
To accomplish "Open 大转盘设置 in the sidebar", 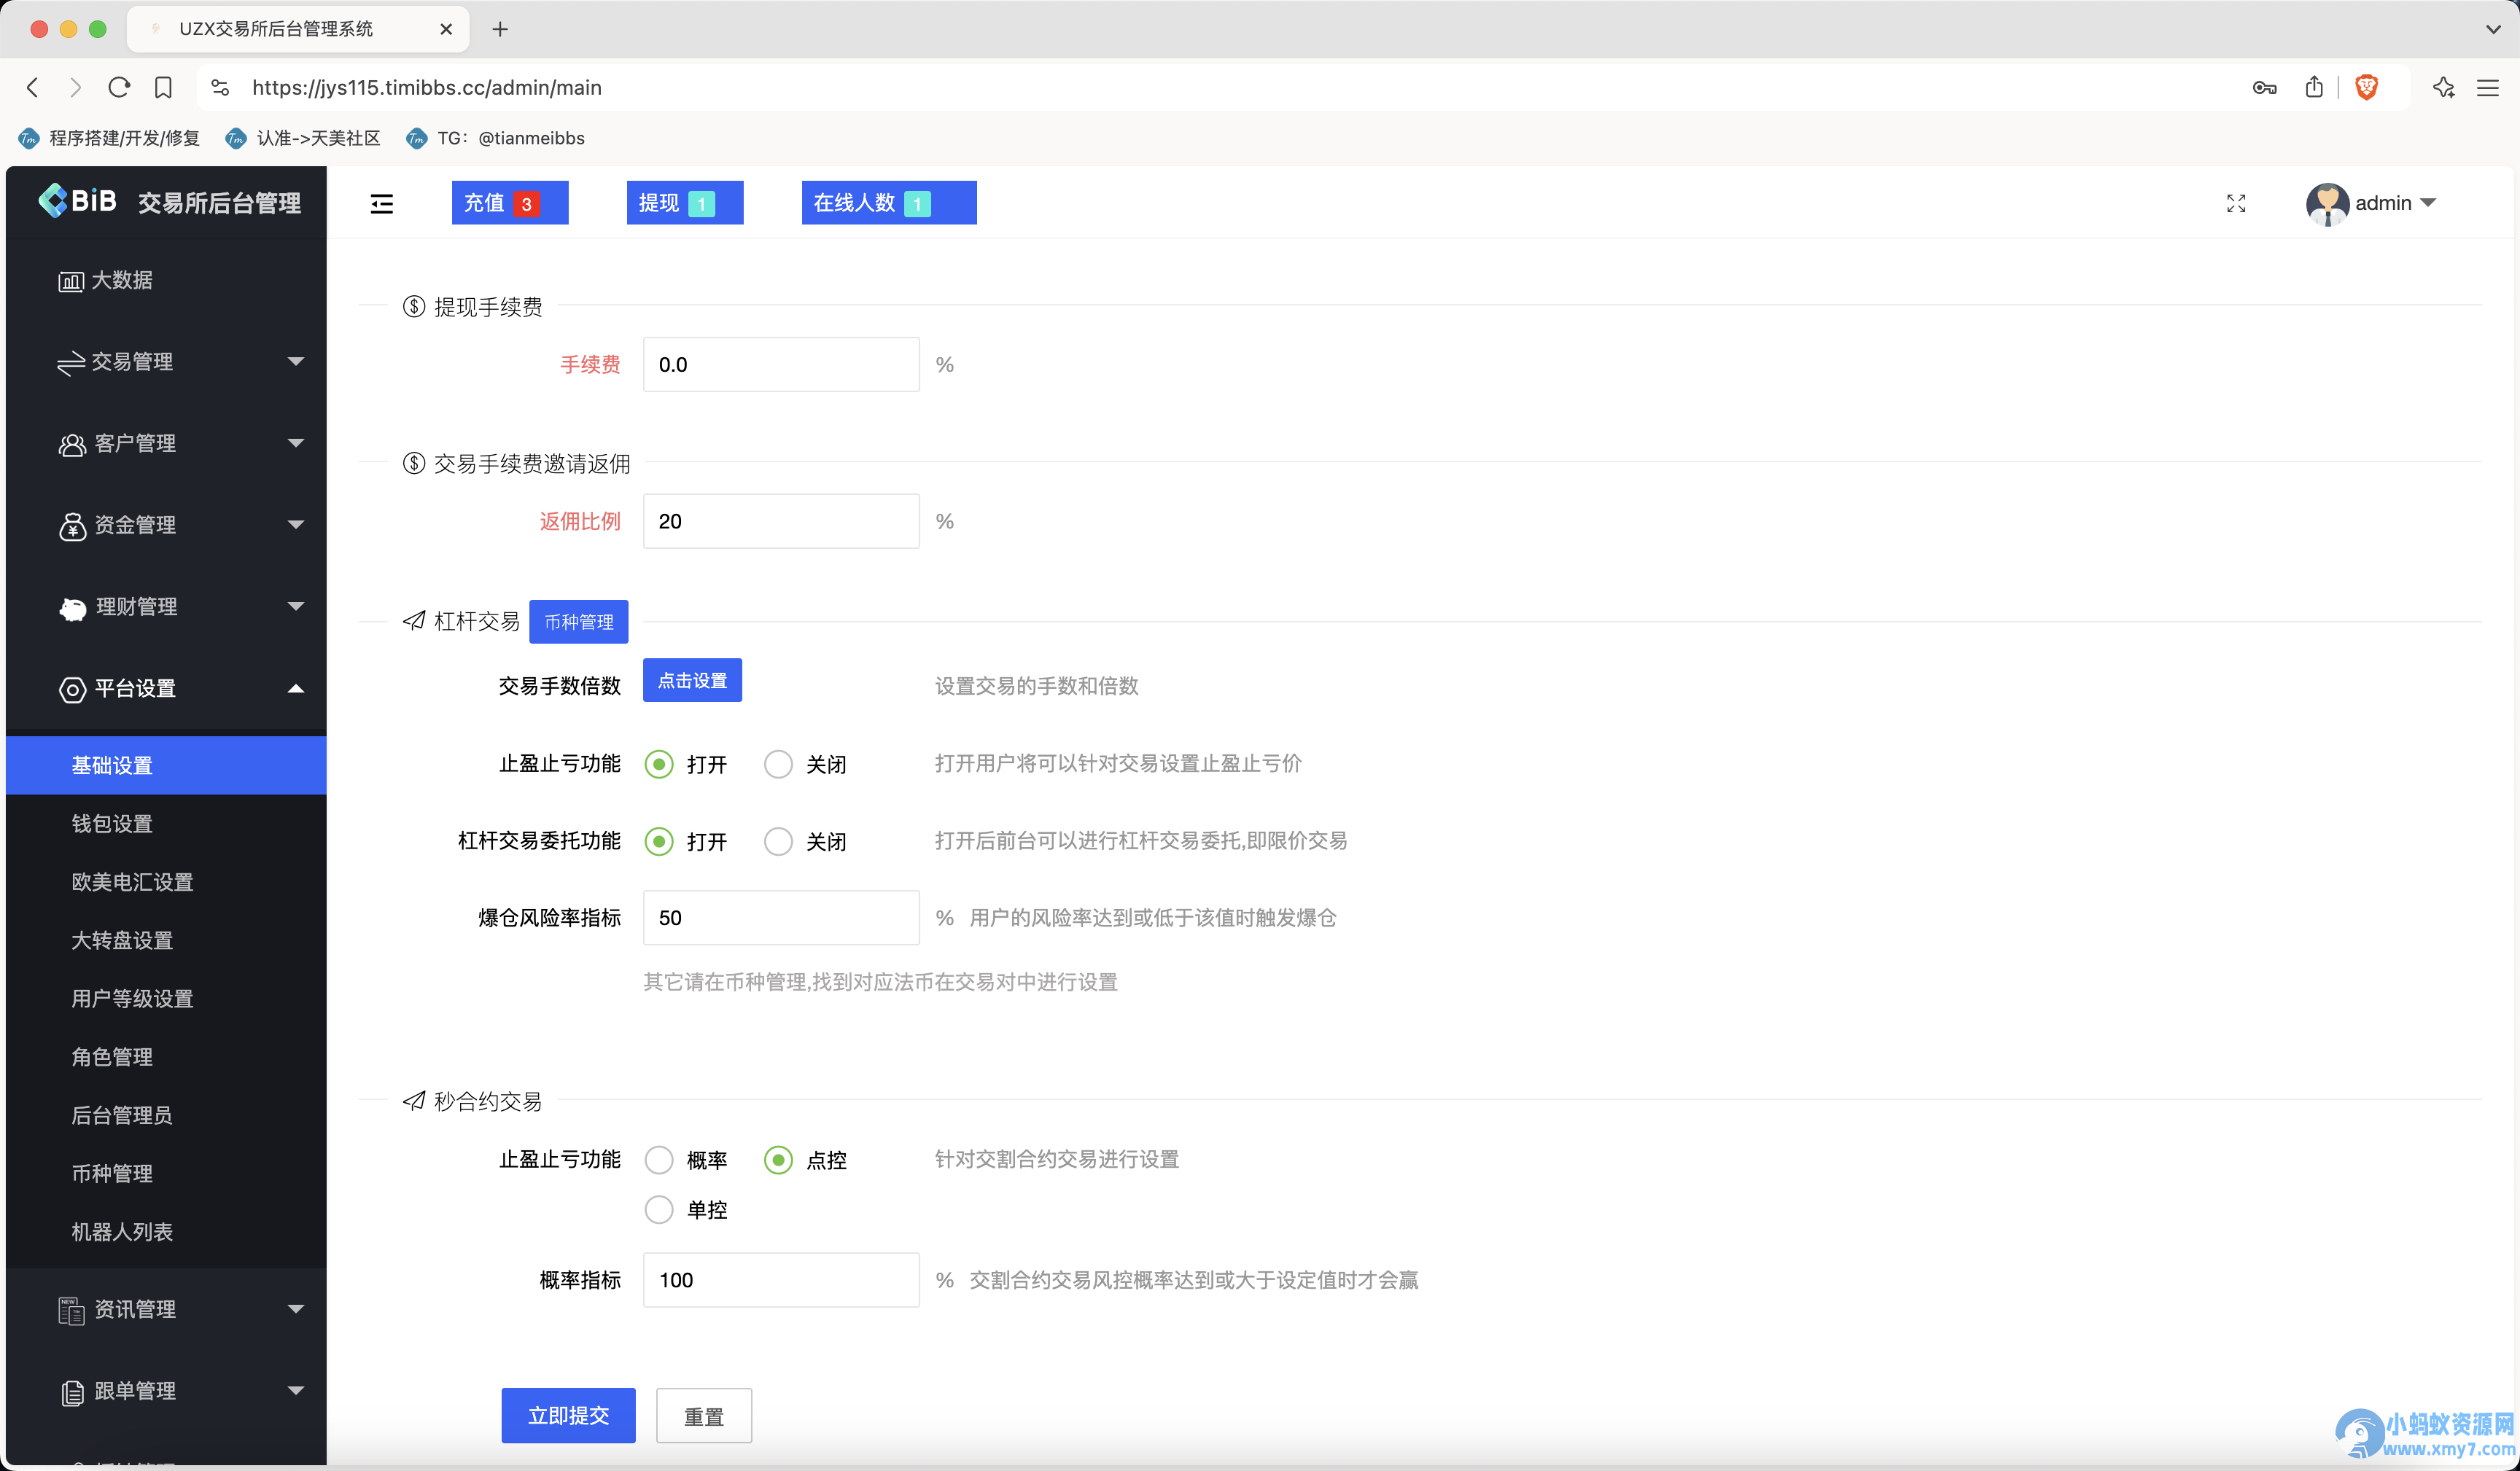I will [x=166, y=941].
